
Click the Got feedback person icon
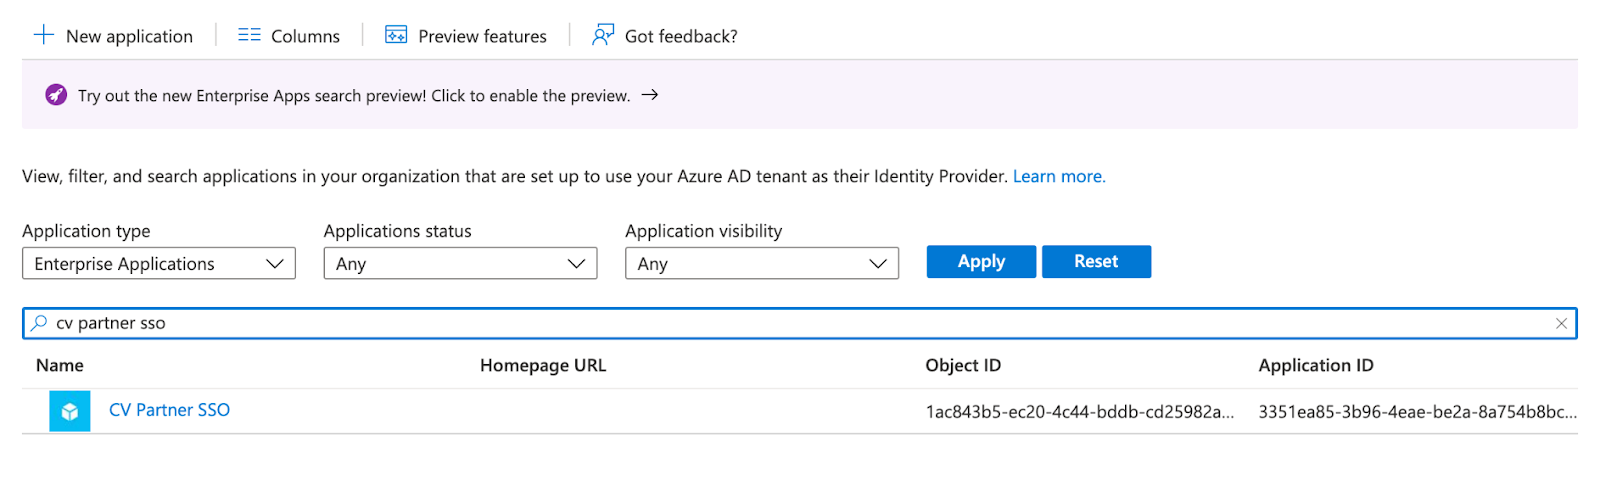tap(602, 35)
